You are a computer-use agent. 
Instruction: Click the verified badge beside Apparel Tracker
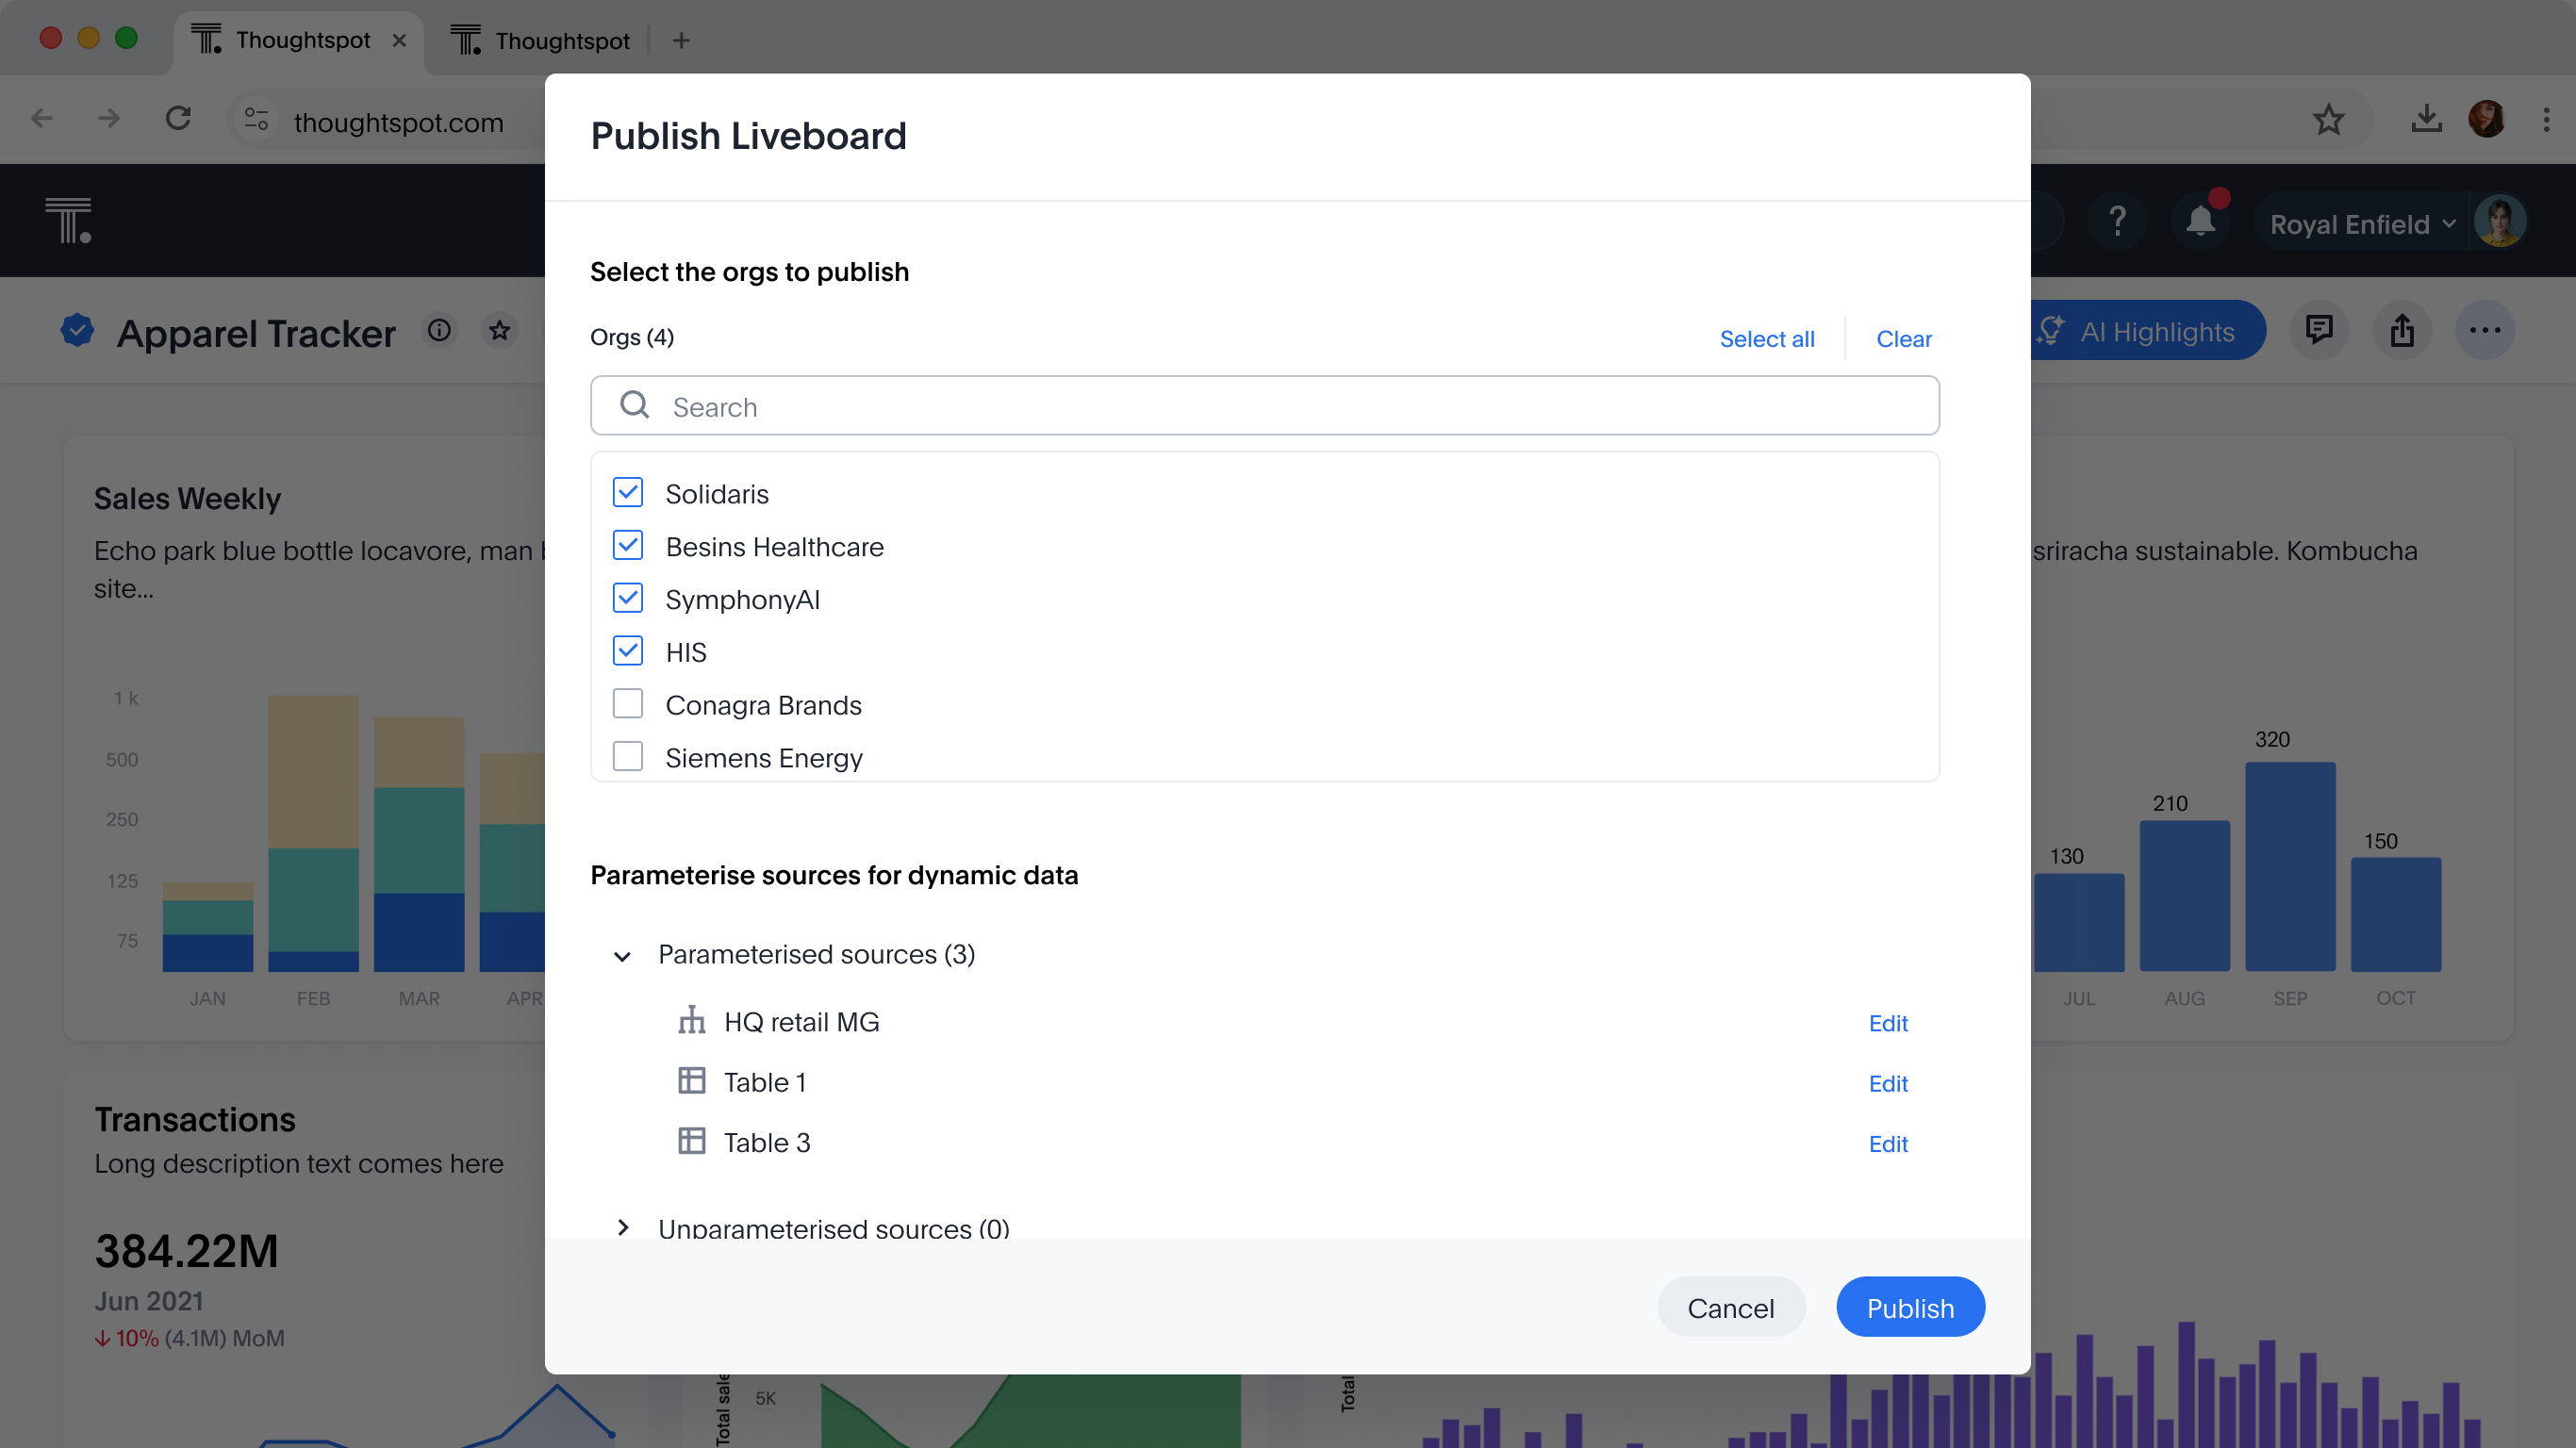coord(77,331)
